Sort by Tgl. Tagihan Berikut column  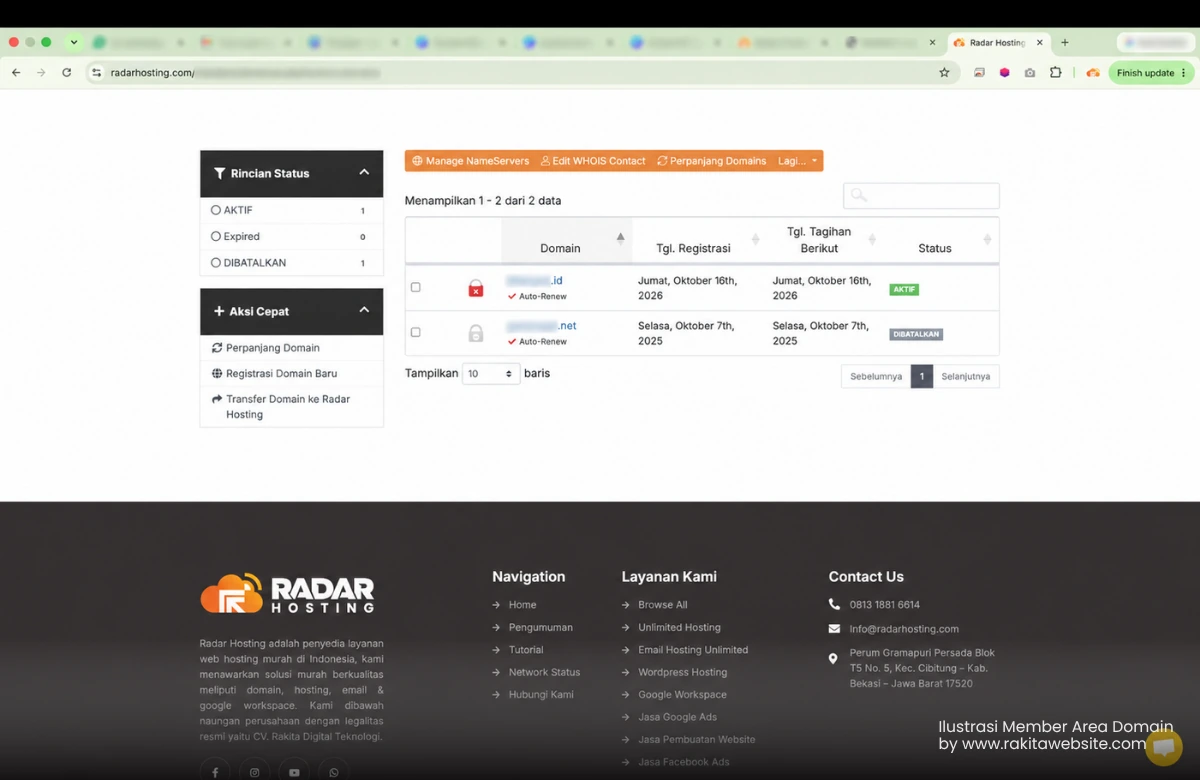[x=823, y=241]
